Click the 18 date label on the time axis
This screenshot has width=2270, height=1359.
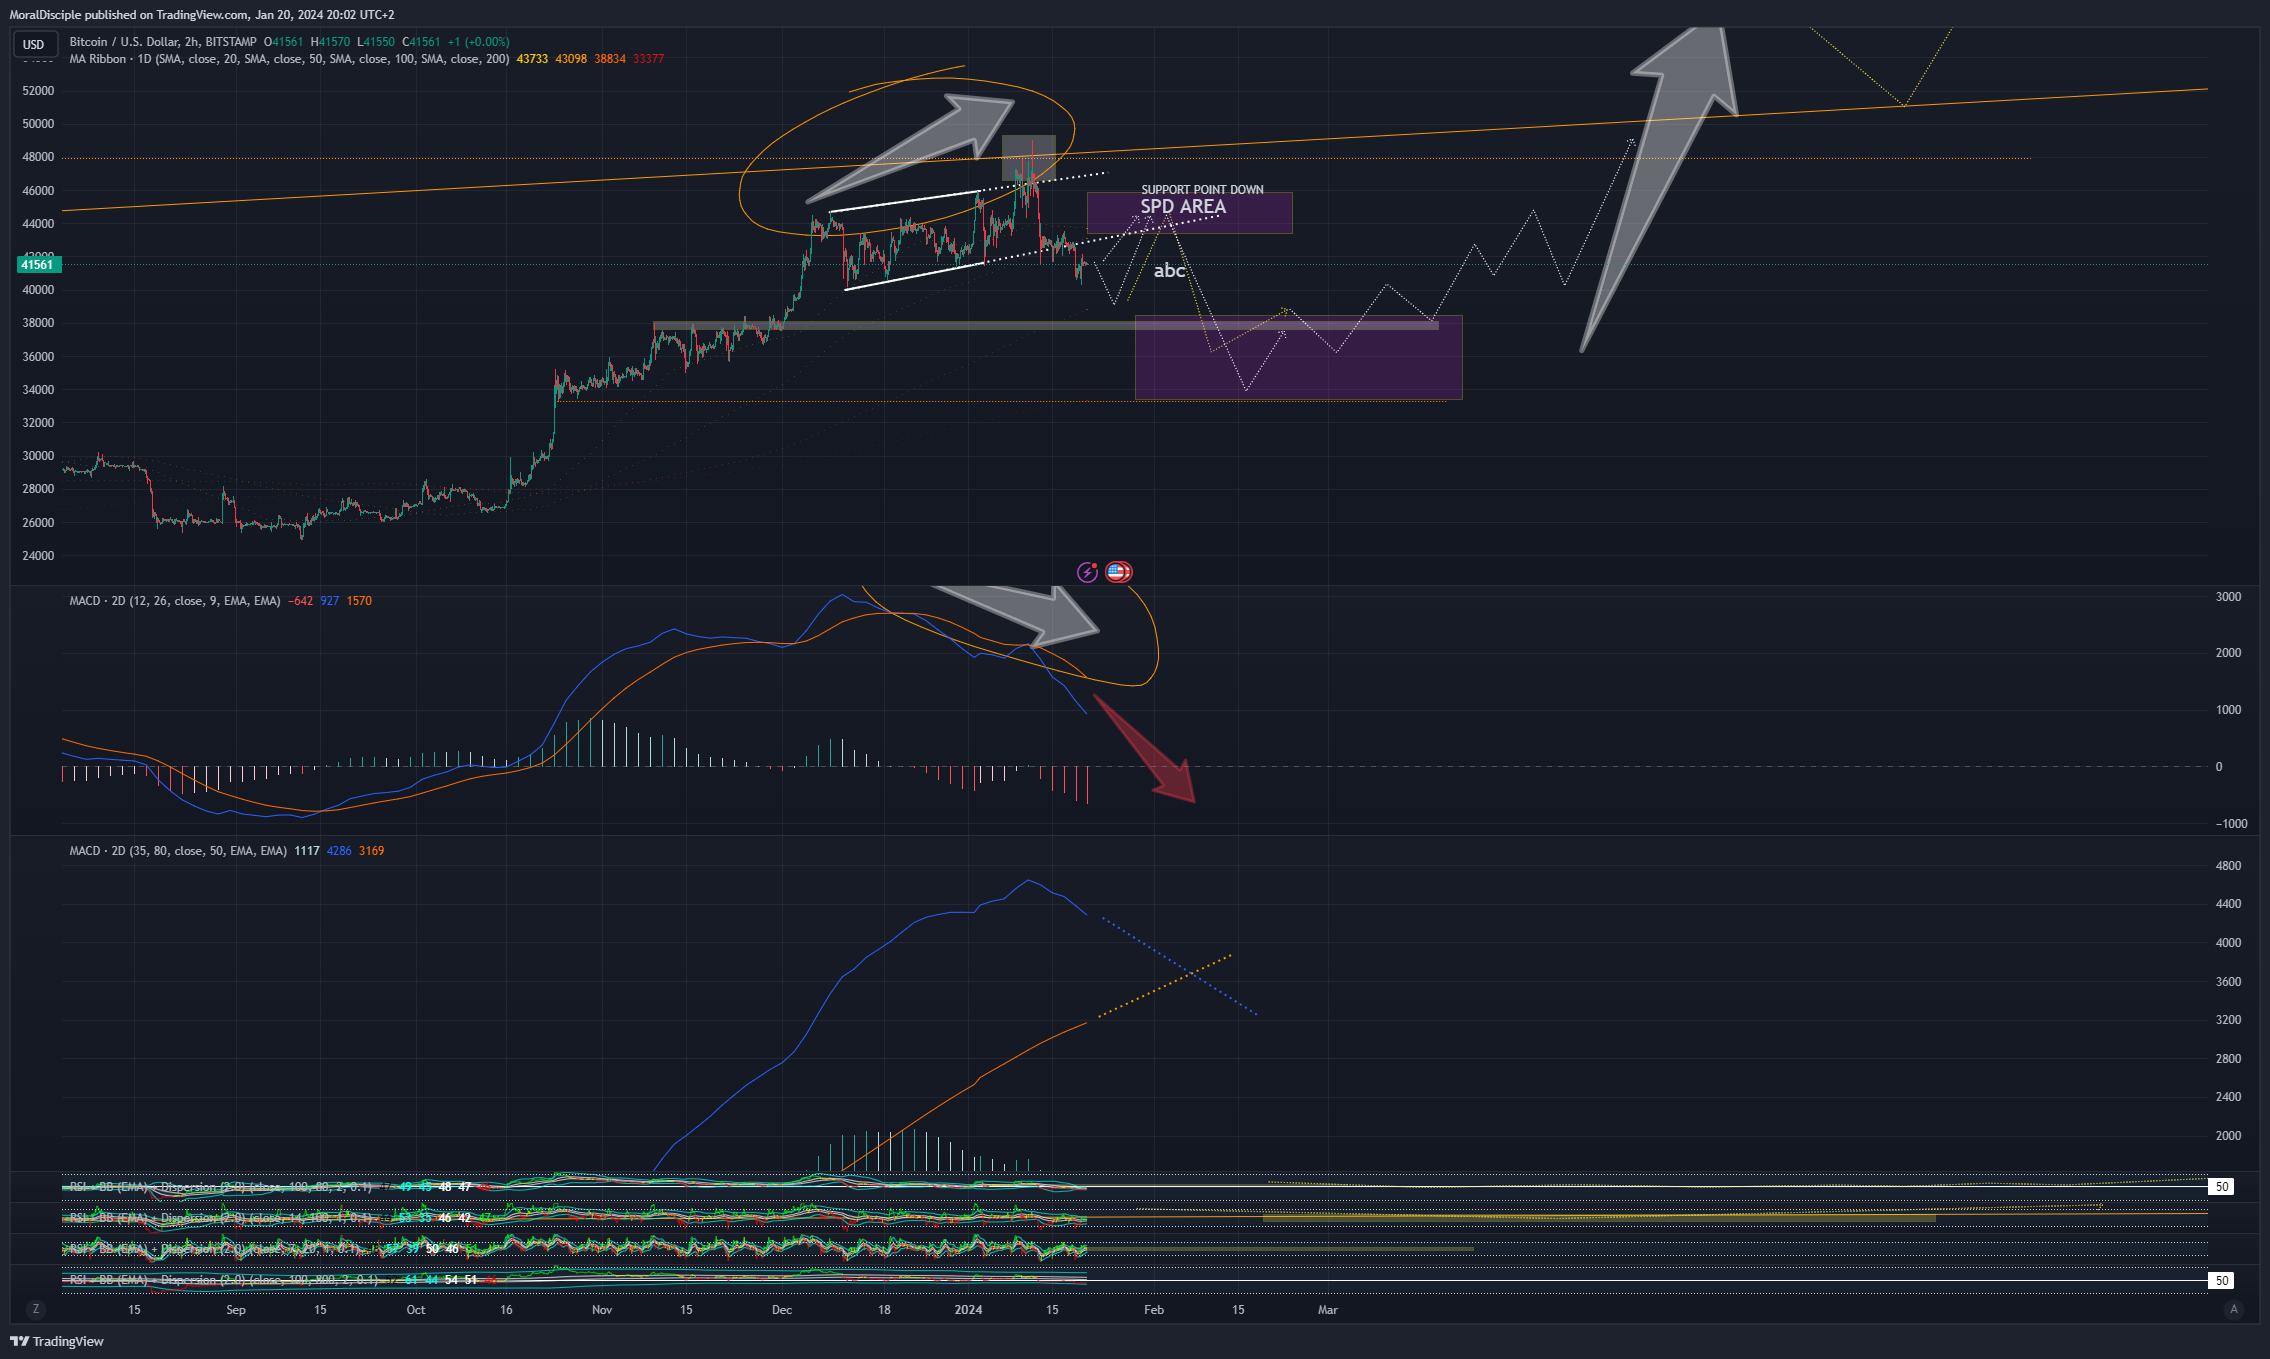(884, 1310)
